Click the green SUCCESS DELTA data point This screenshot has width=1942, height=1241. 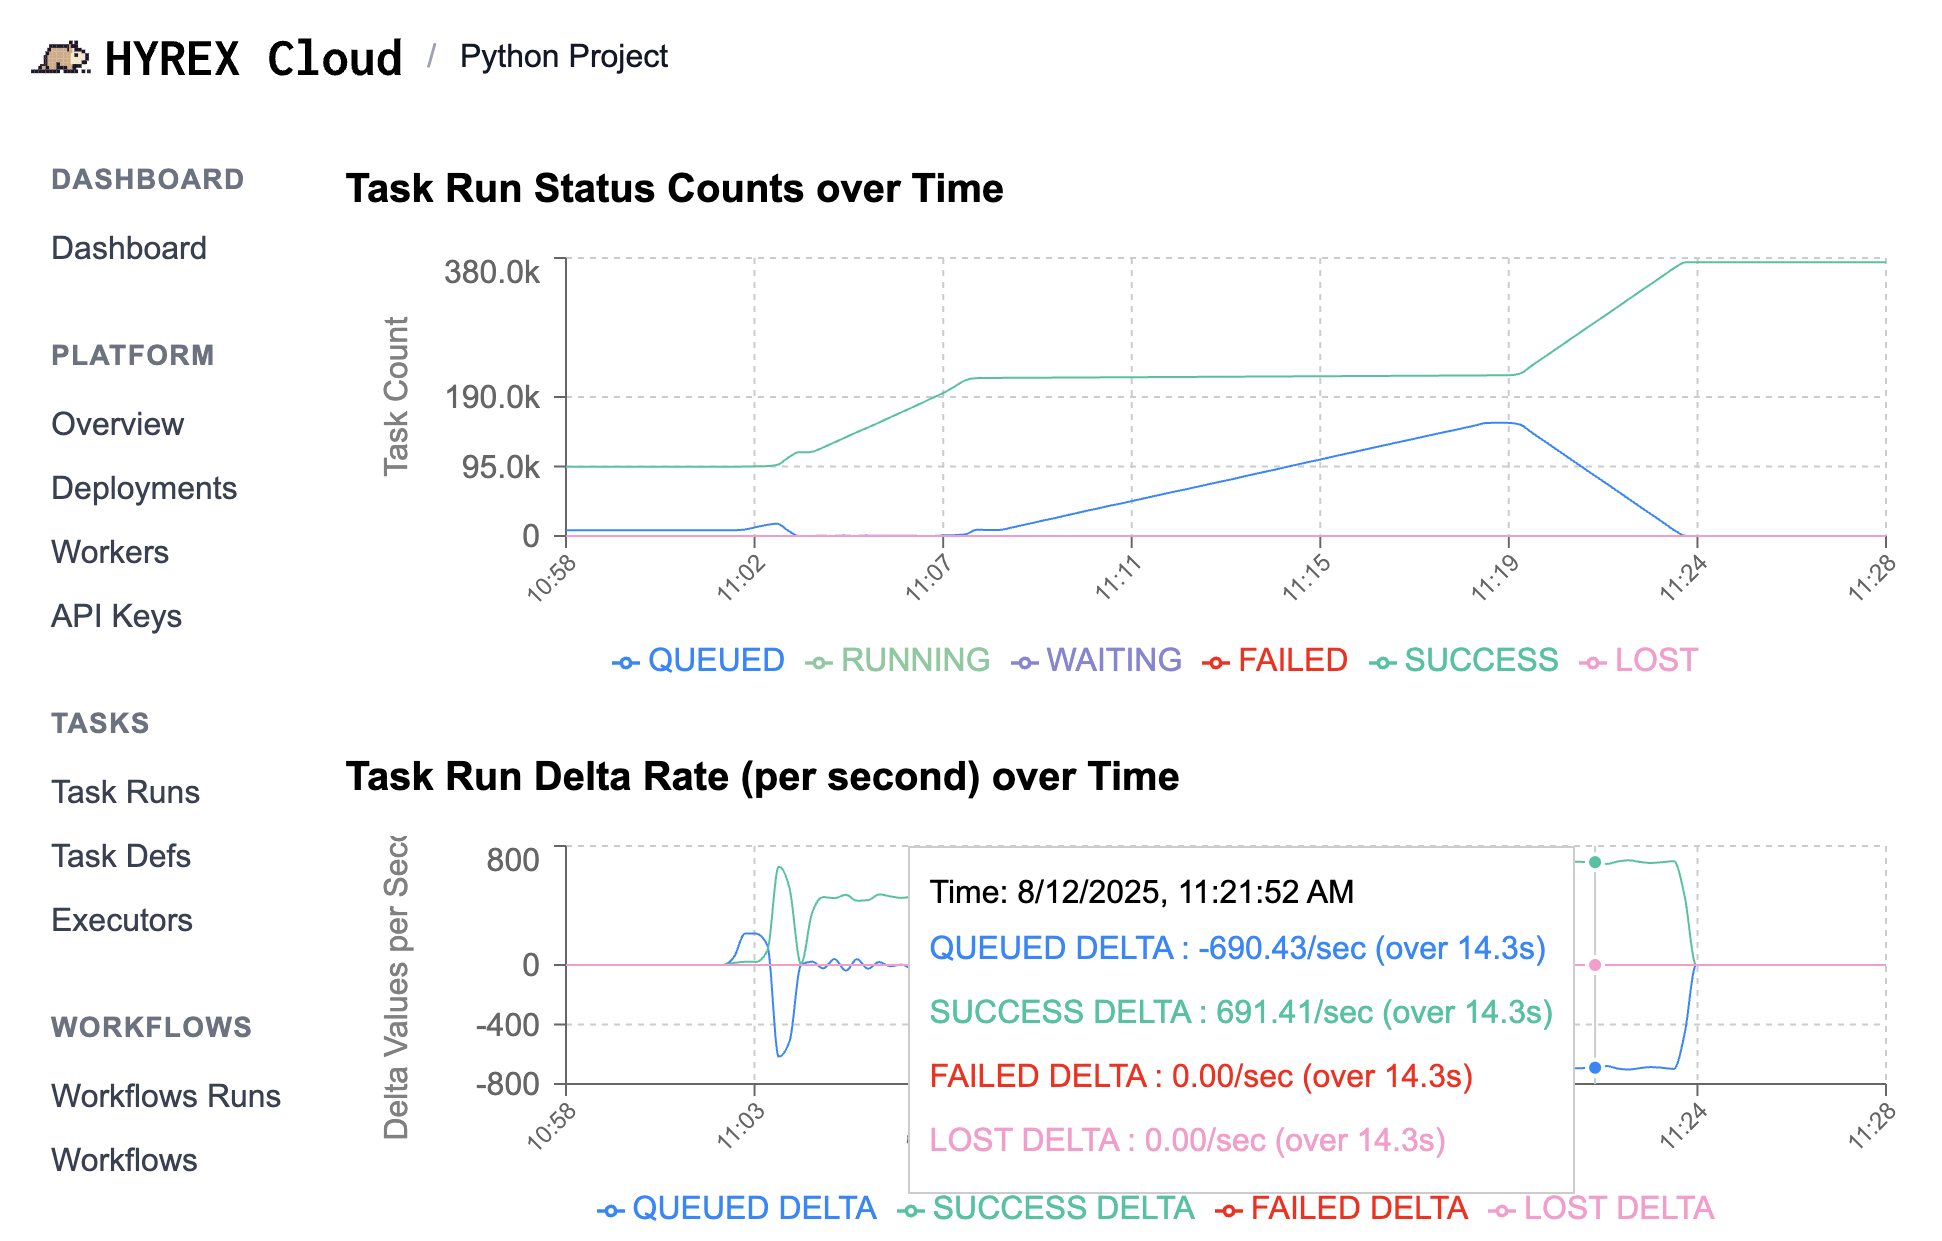pyautogui.click(x=1595, y=862)
